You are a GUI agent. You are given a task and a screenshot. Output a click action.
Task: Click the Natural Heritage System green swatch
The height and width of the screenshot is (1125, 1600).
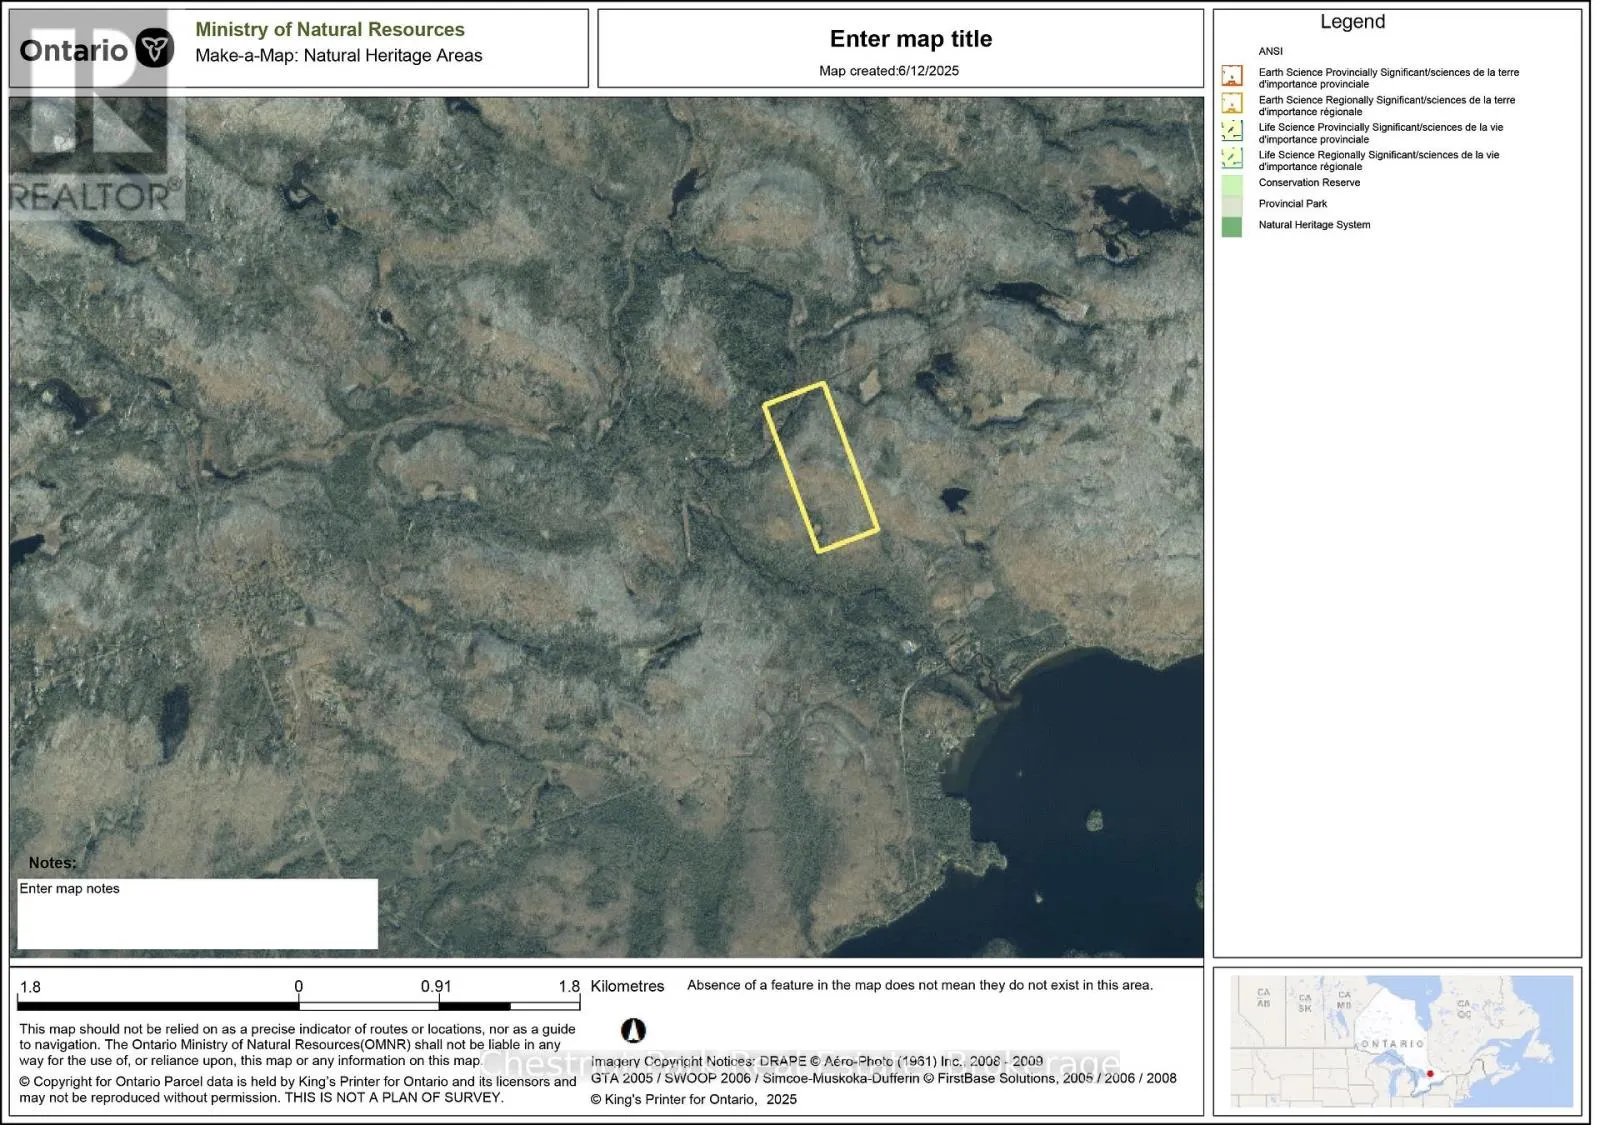1232,227
